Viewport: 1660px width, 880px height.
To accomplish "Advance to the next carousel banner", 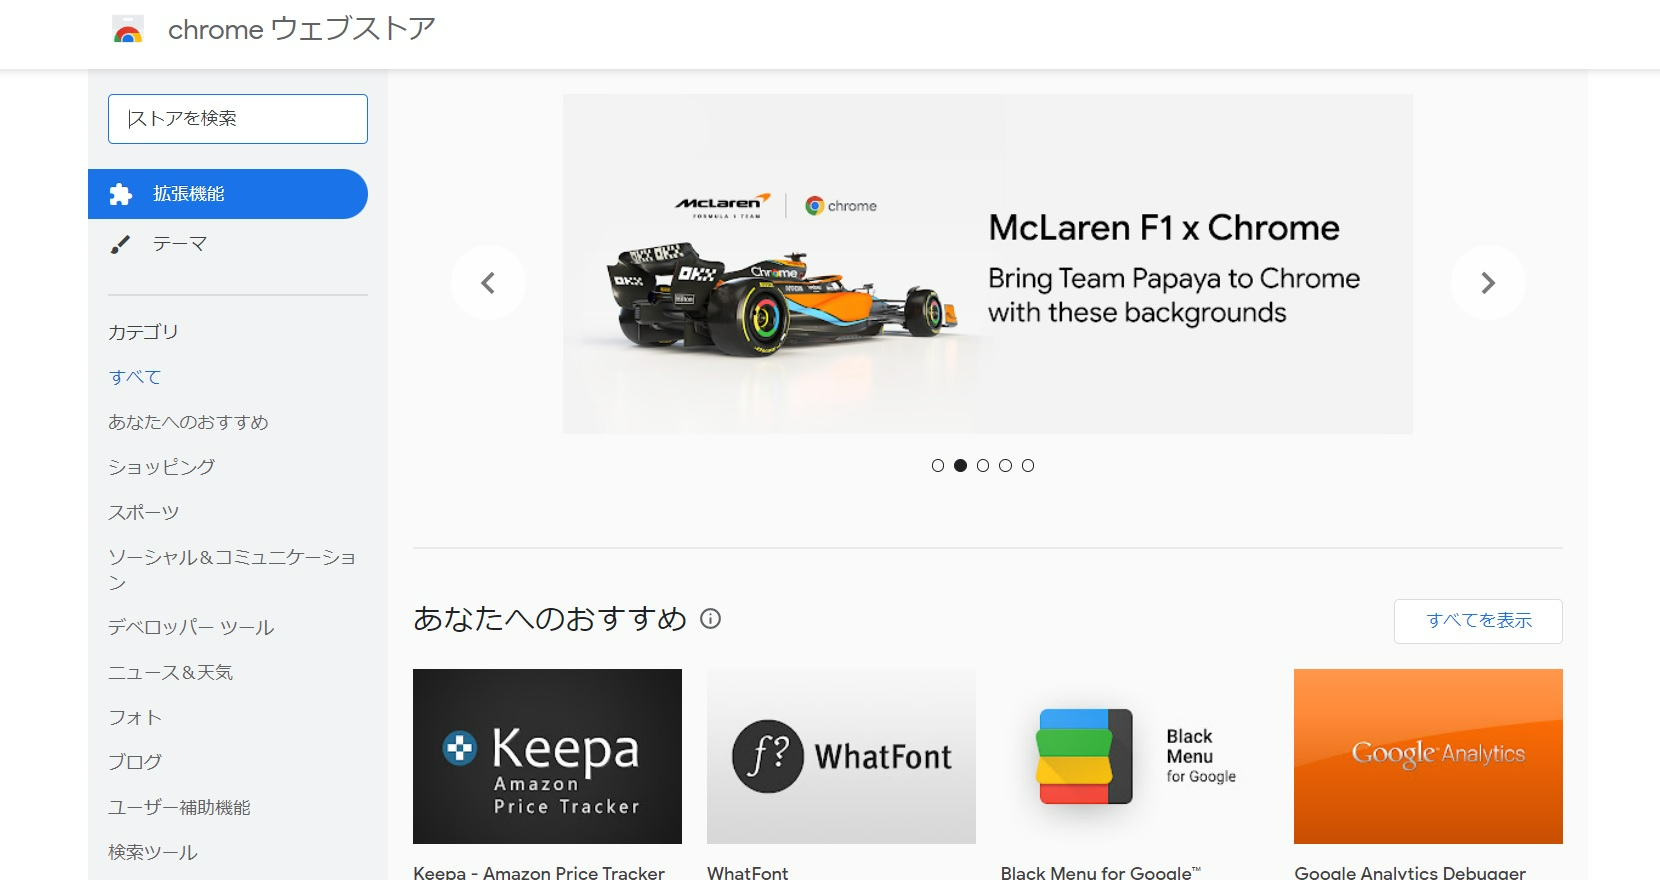I will [x=1488, y=283].
